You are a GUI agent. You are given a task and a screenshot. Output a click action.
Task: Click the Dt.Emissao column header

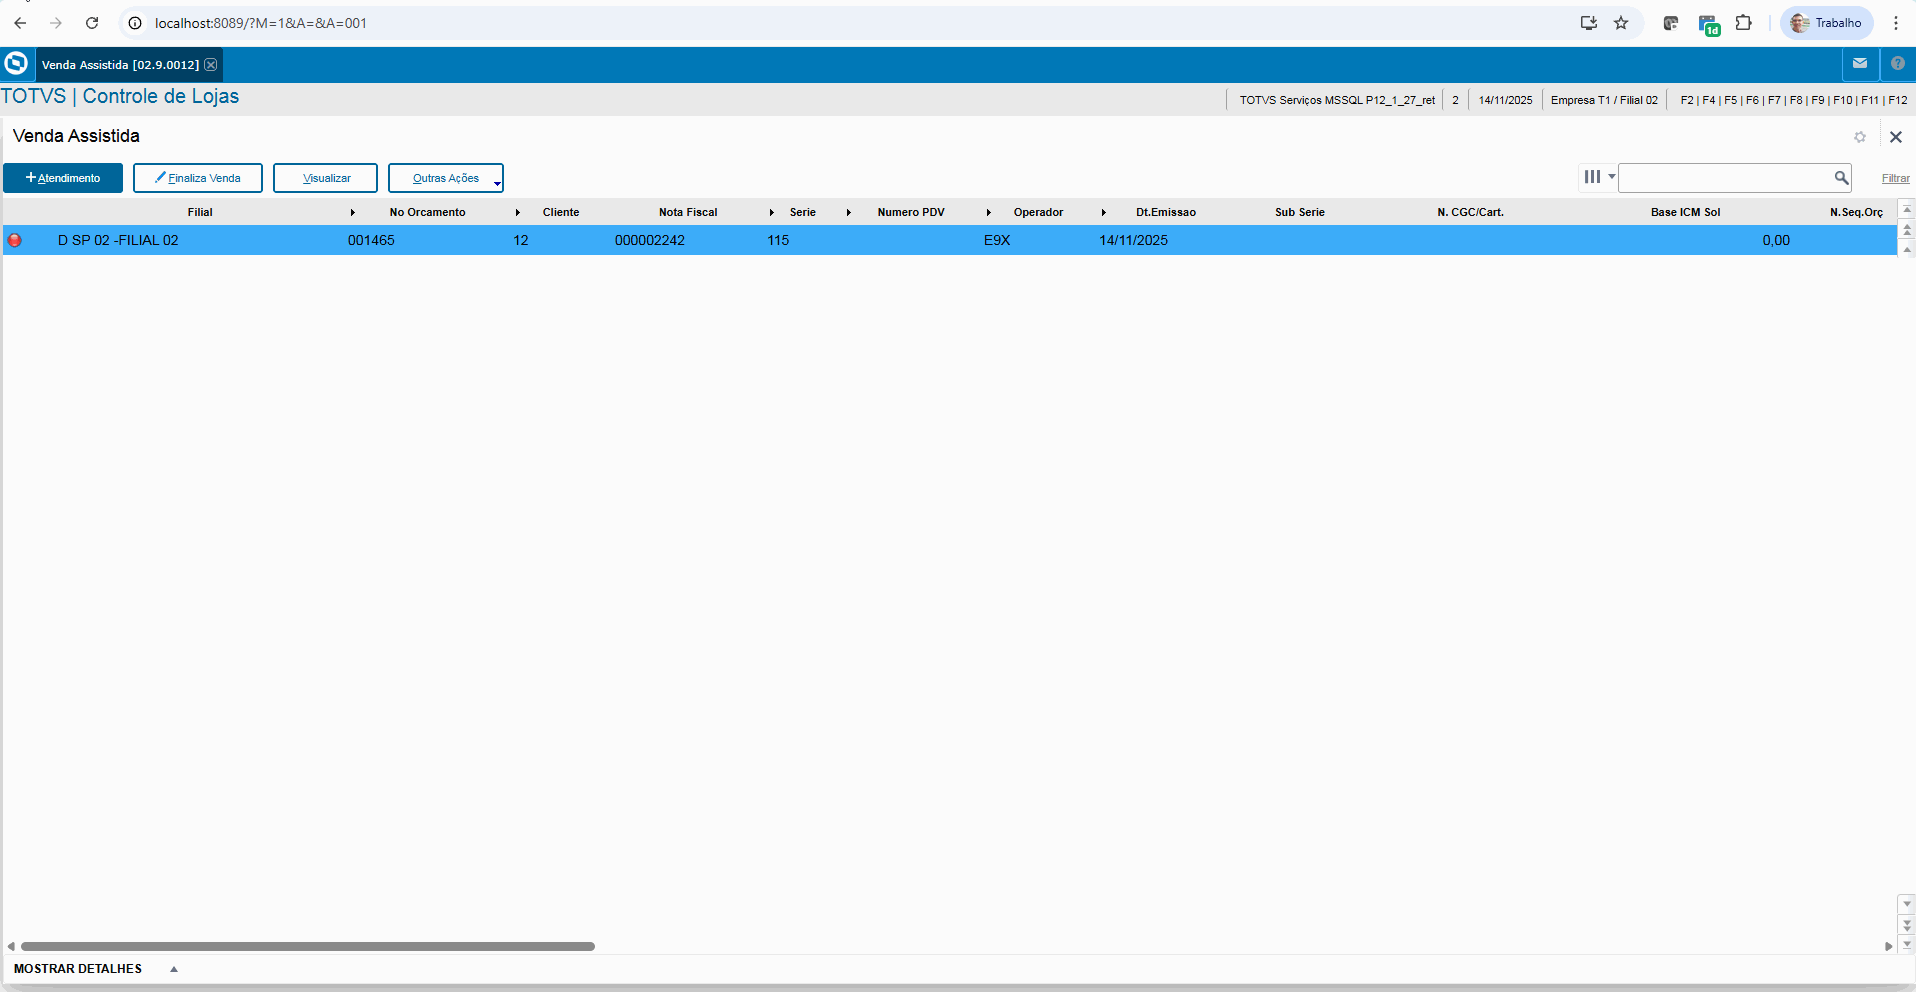click(x=1166, y=212)
